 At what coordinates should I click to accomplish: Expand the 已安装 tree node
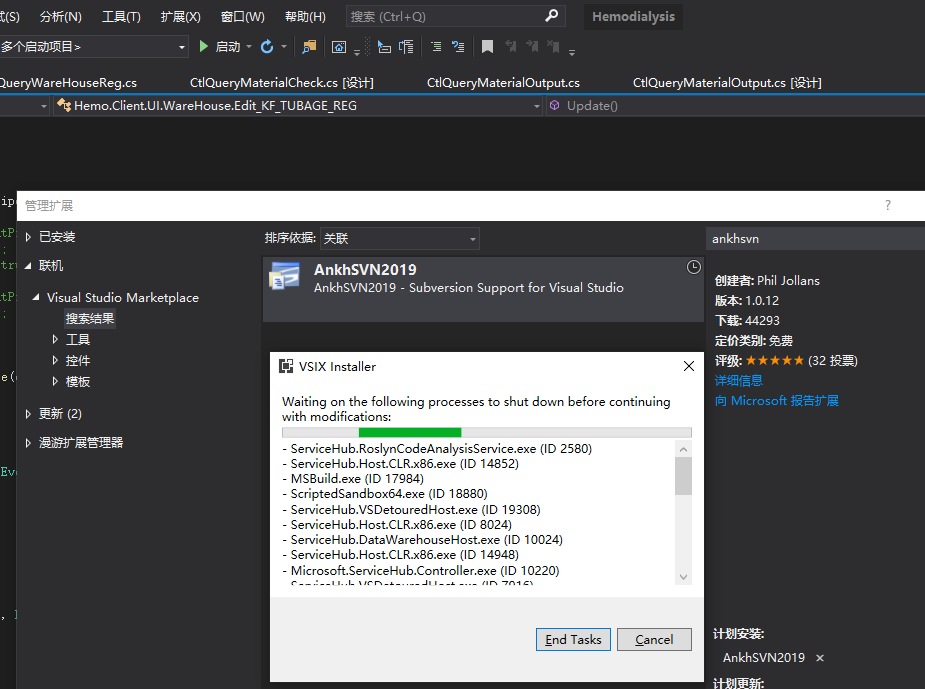[28, 237]
